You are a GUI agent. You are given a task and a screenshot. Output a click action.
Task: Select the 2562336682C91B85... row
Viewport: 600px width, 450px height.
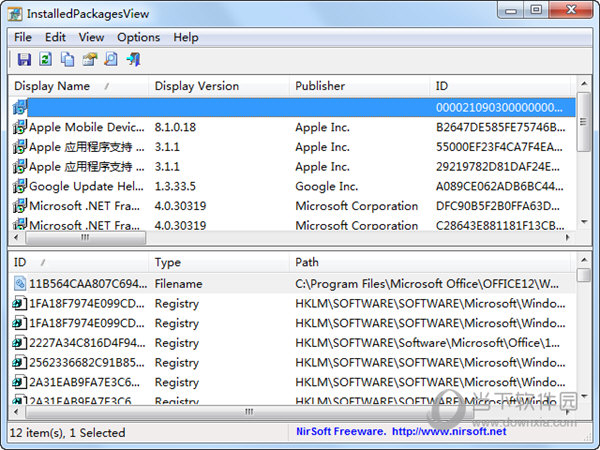point(292,362)
